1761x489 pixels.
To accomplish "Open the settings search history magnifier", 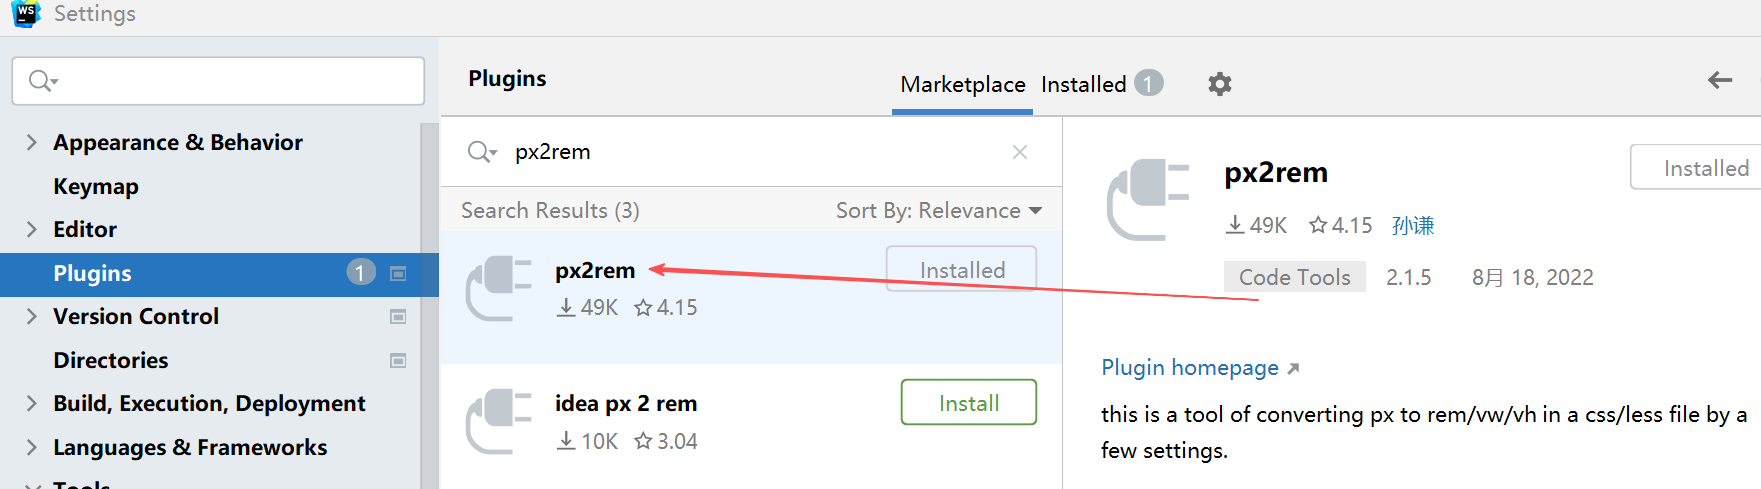I will click(x=43, y=81).
